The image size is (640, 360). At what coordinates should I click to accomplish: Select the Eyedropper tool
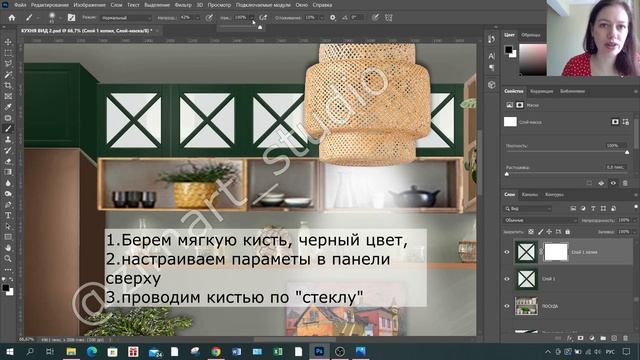[x=8, y=107]
